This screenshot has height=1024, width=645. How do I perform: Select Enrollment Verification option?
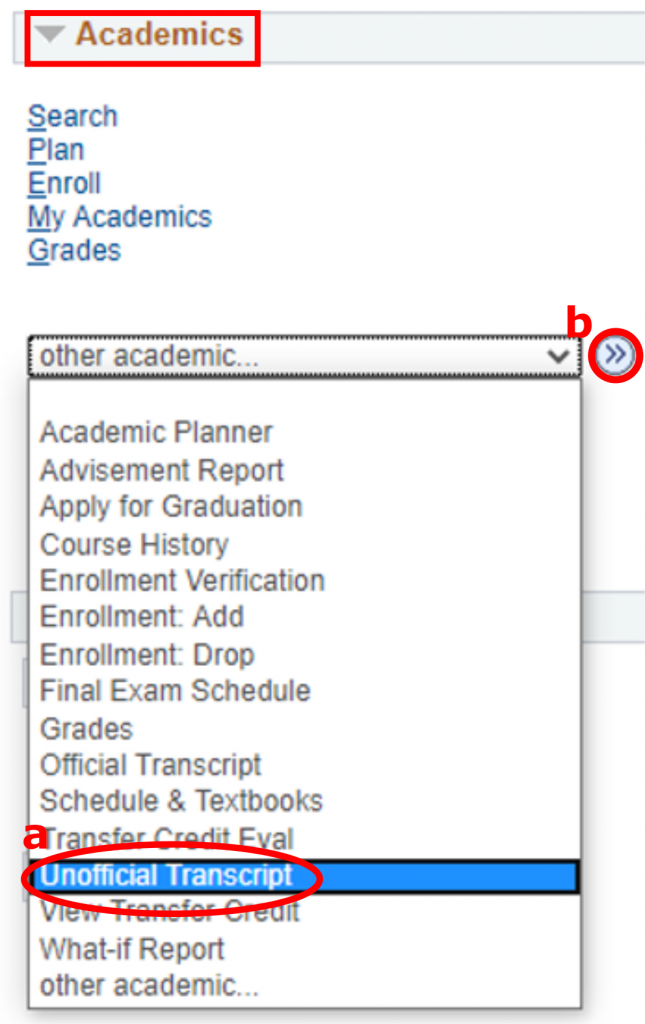[x=182, y=581]
